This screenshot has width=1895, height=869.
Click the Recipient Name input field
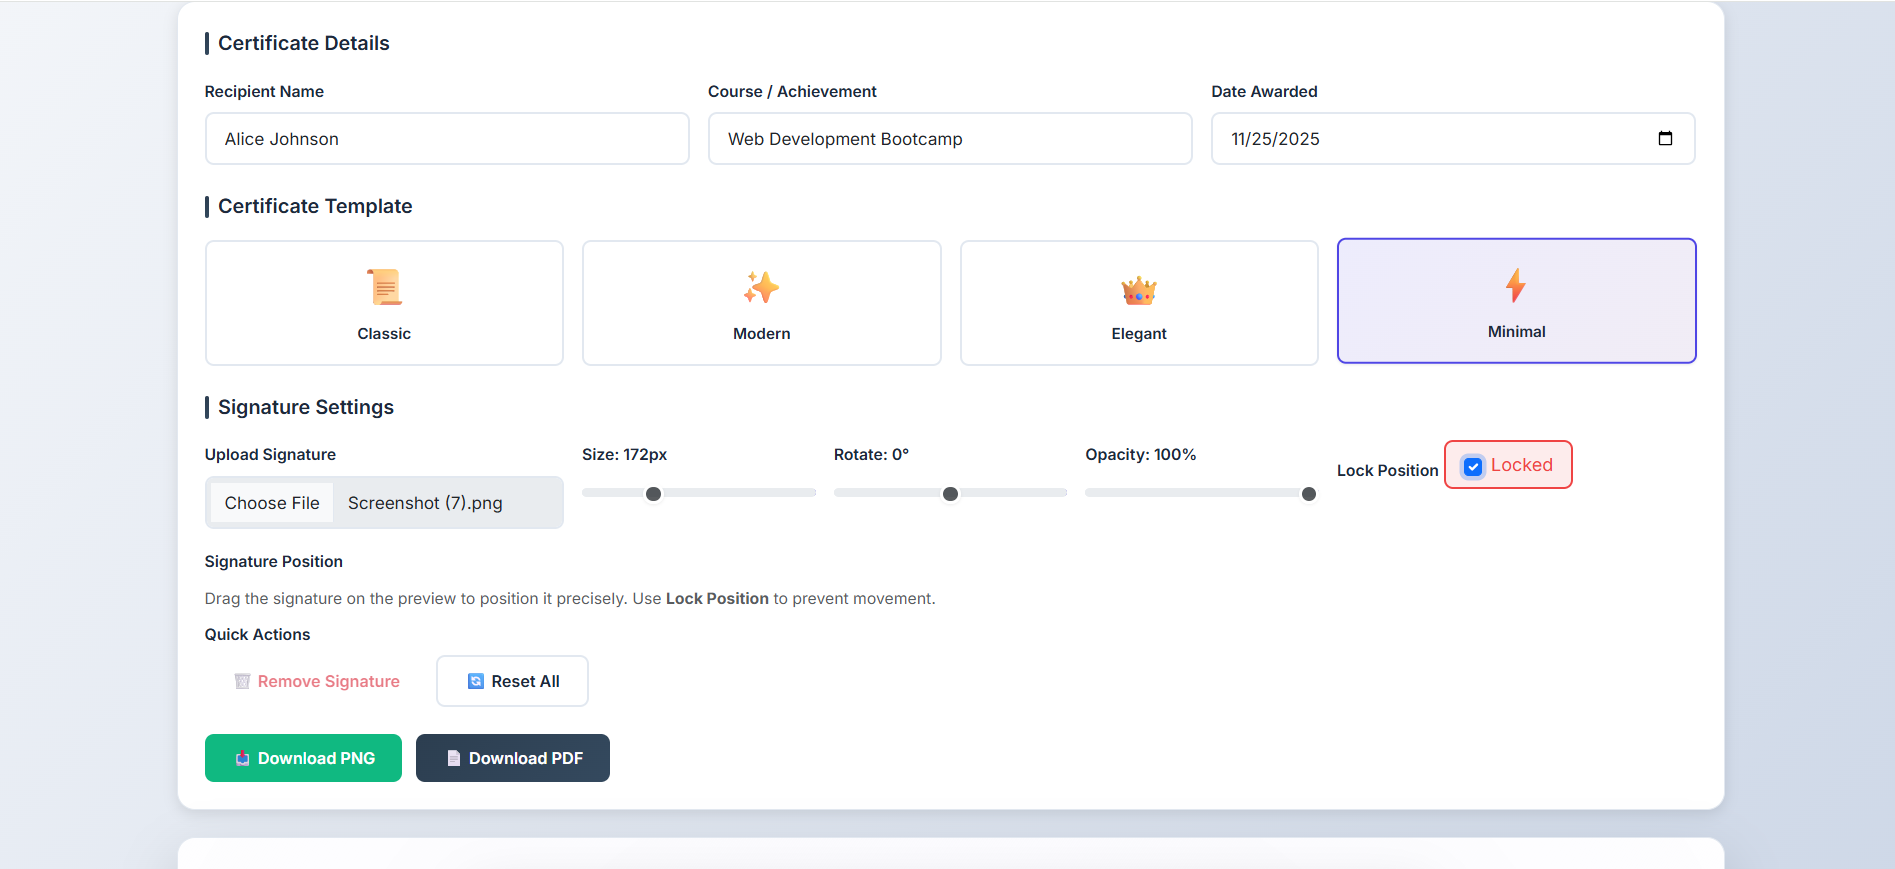[x=447, y=138]
